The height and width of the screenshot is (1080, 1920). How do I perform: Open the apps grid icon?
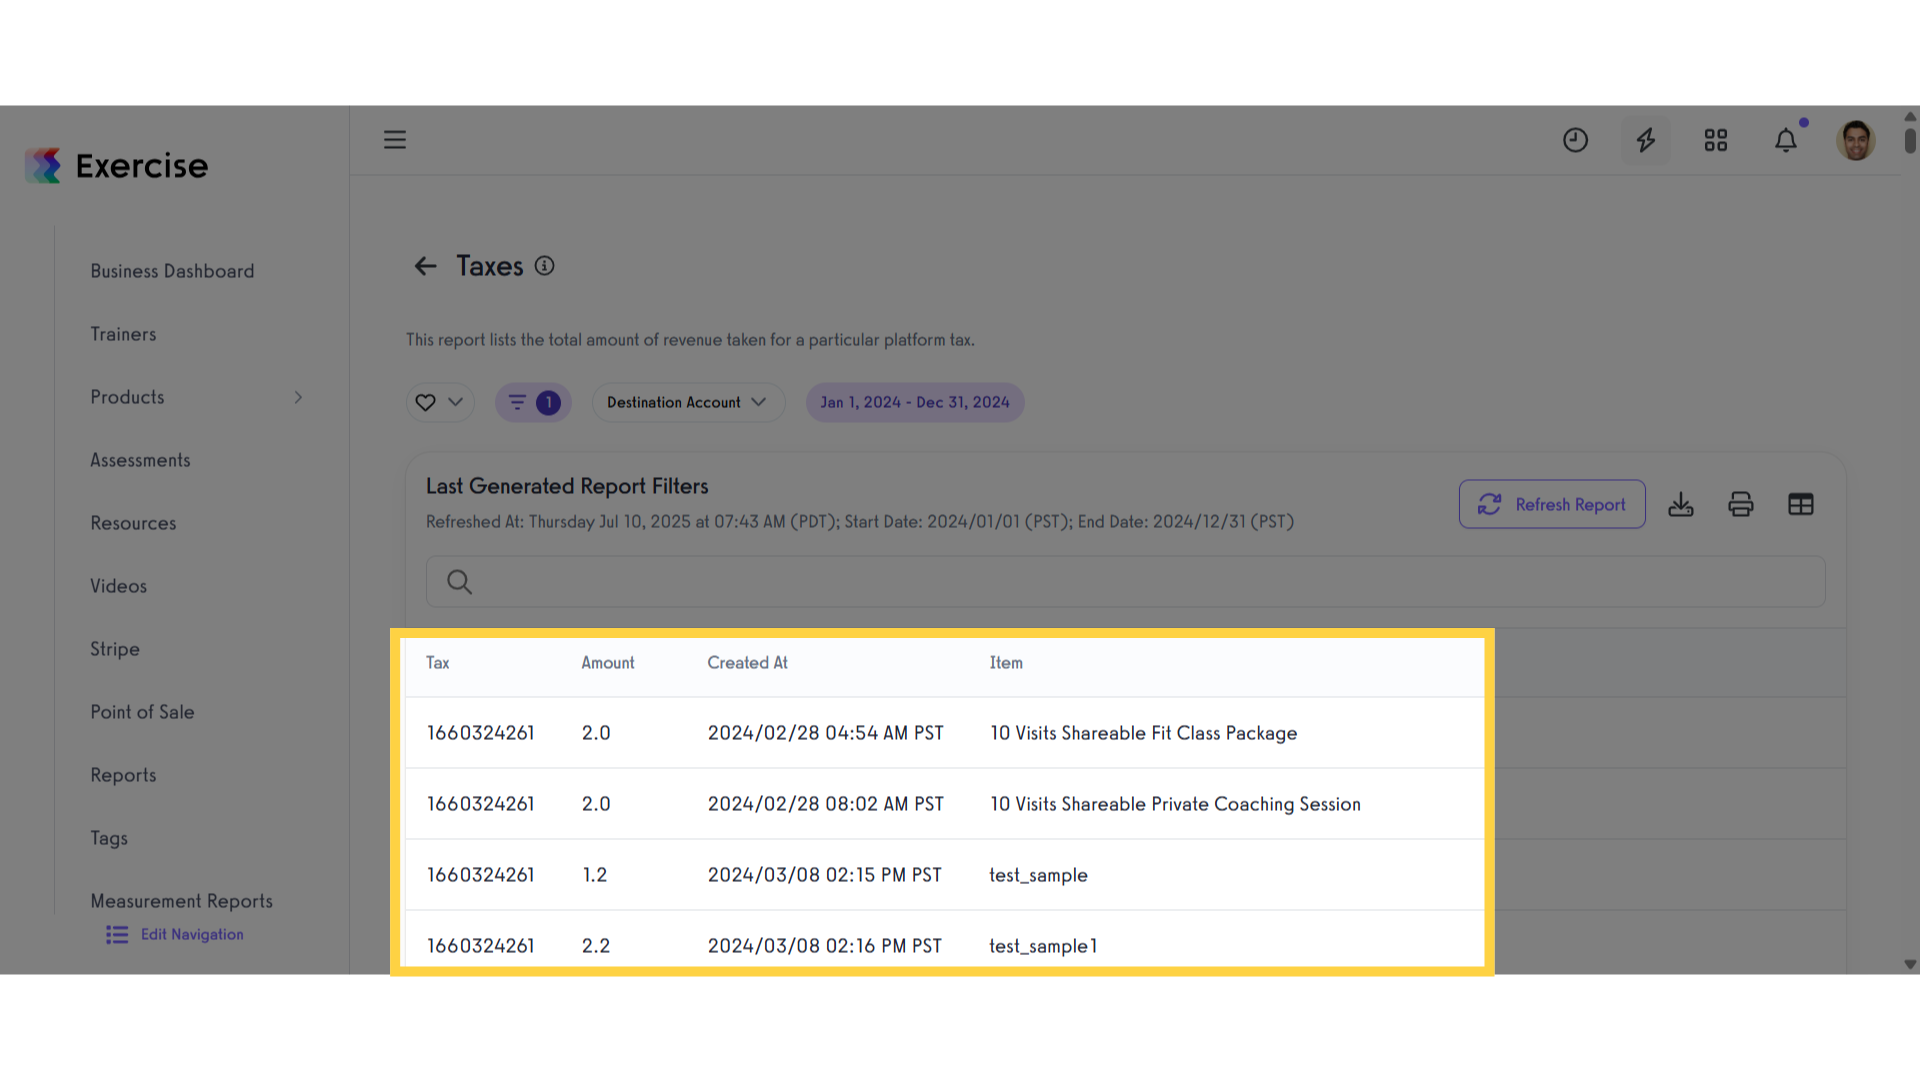coord(1716,140)
